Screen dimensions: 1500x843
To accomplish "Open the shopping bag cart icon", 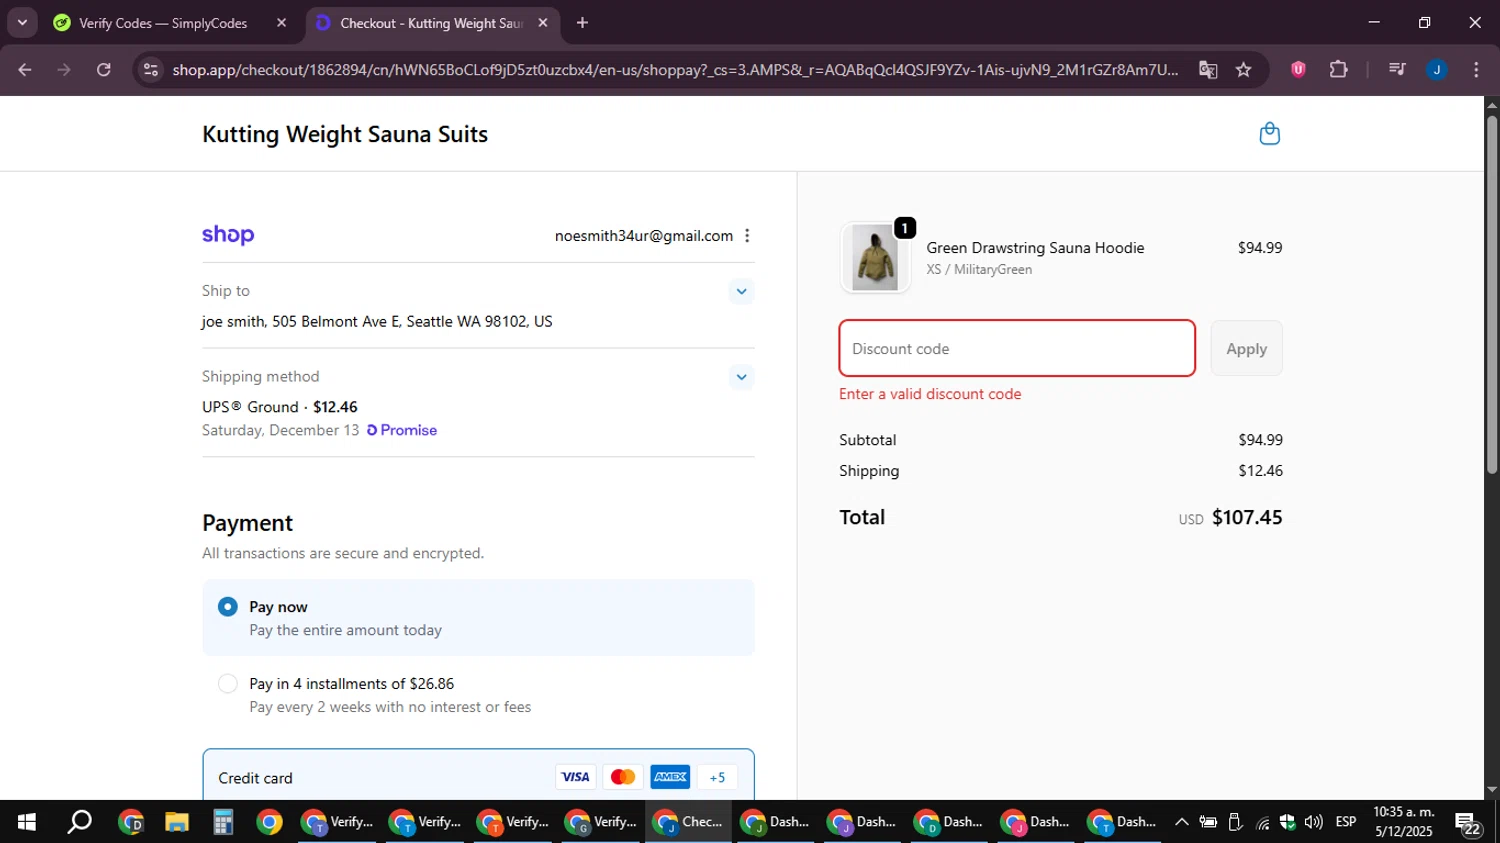I will [x=1269, y=134].
